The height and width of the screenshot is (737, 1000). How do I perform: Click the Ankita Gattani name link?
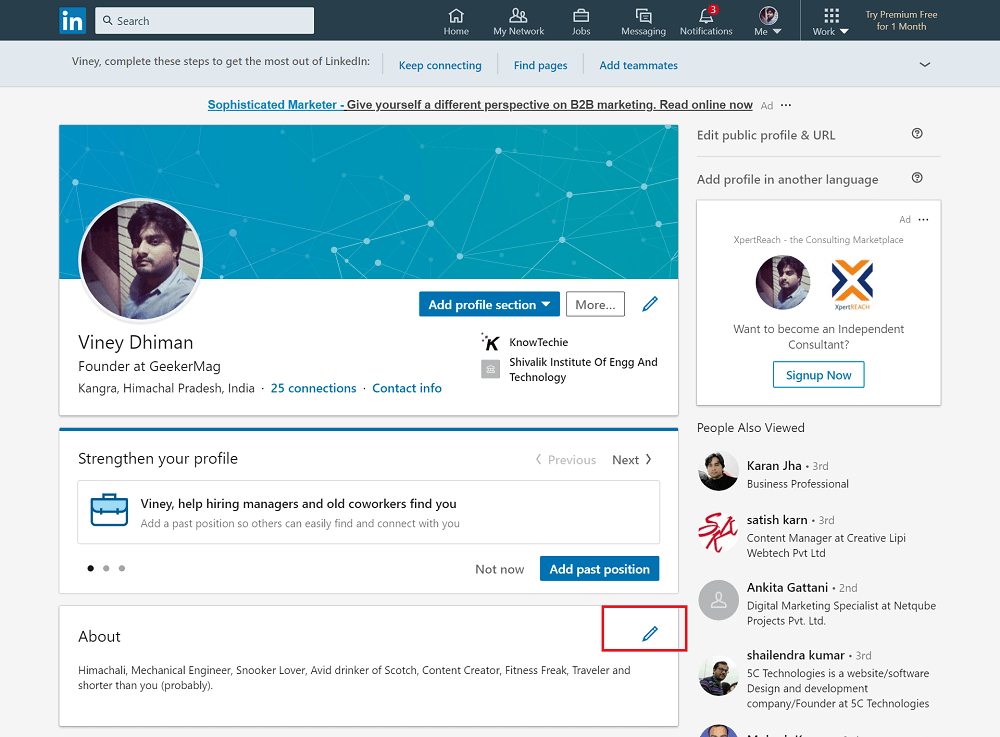click(x=787, y=587)
